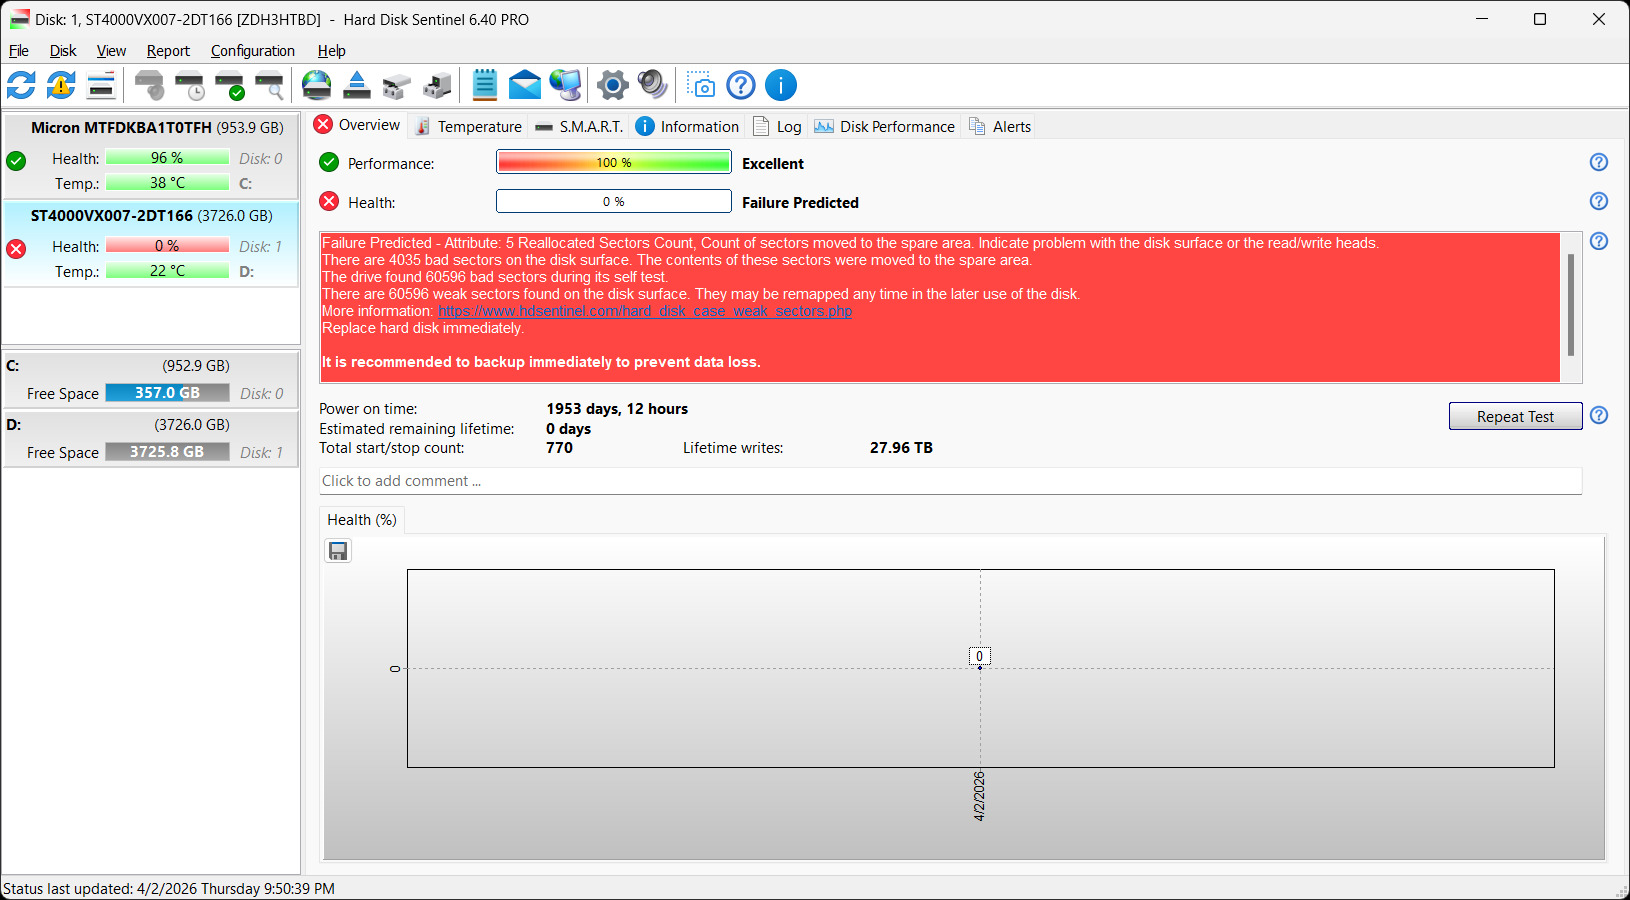Click the disk with magnifying glass icon

click(269, 85)
